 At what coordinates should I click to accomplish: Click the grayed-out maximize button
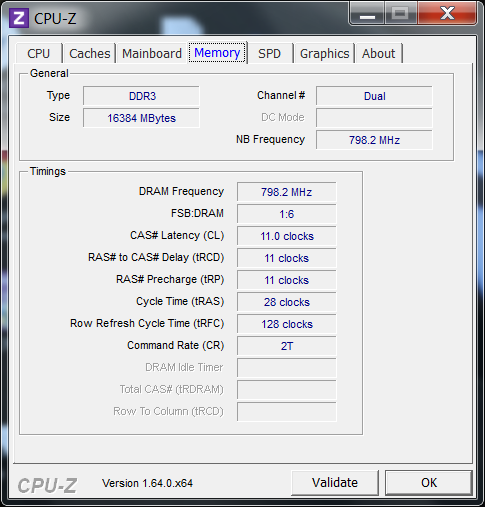coord(401,13)
